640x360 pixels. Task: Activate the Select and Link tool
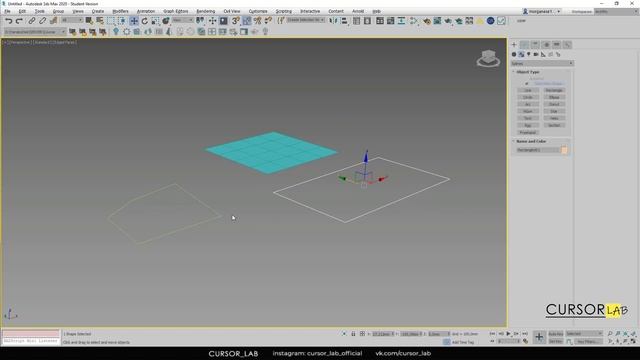coord(31,20)
